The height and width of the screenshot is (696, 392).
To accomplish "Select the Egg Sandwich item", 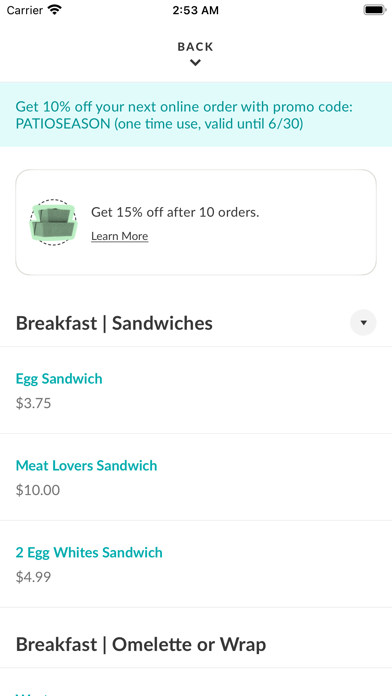I will click(x=196, y=390).
